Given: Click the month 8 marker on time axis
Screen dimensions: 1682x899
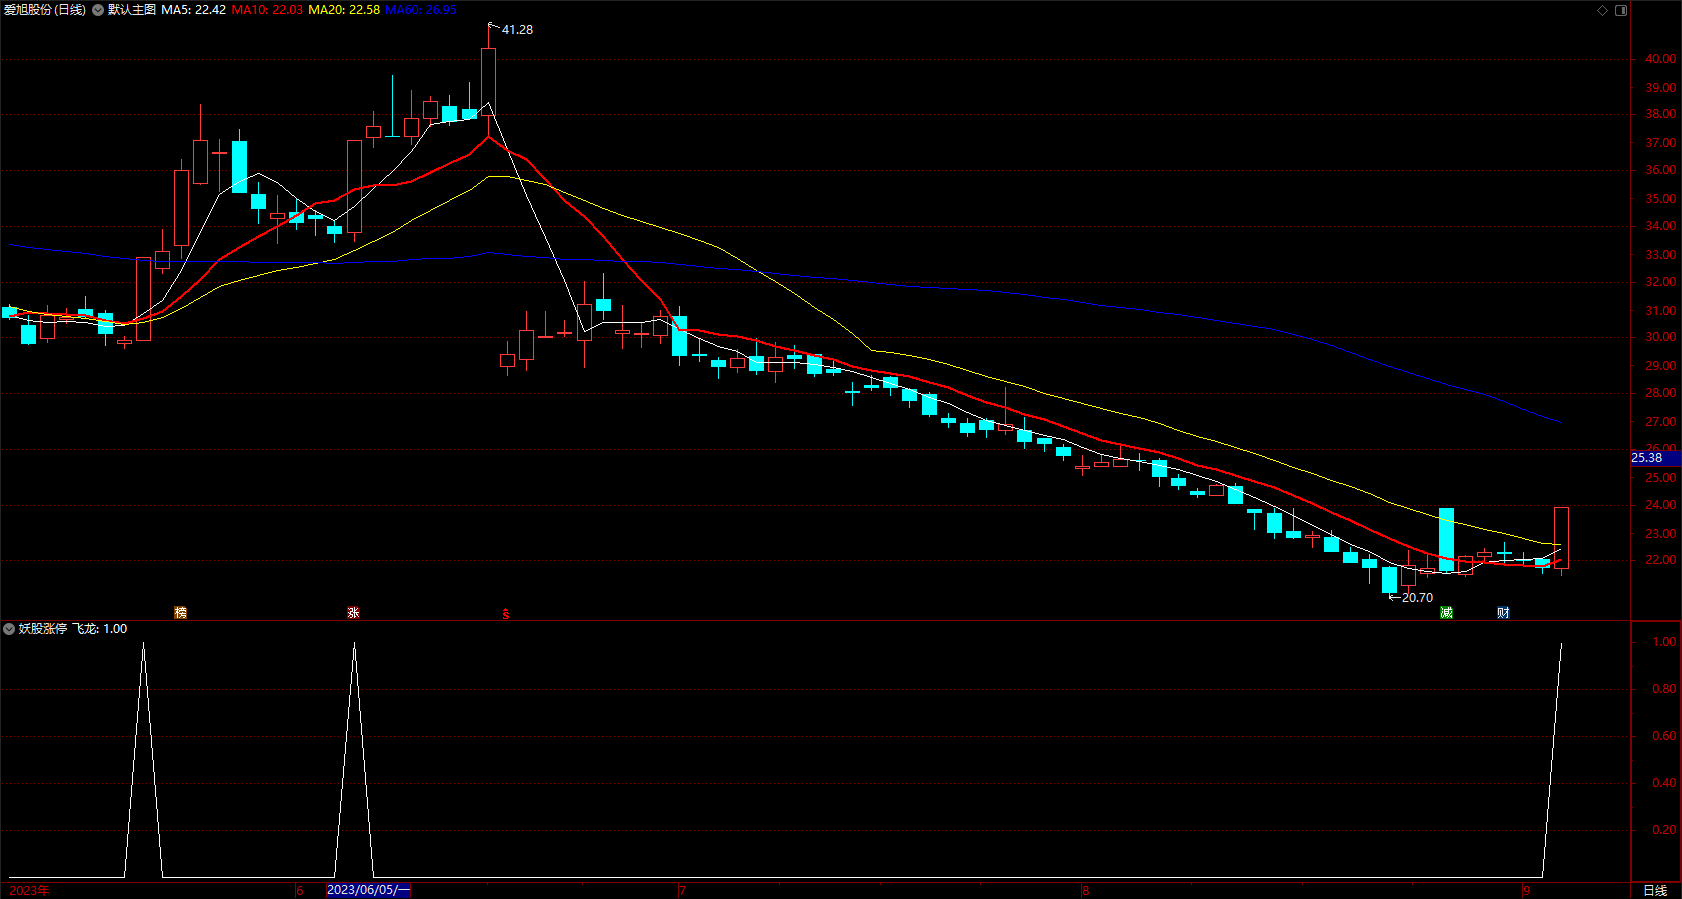Looking at the screenshot, I should point(1085,890).
